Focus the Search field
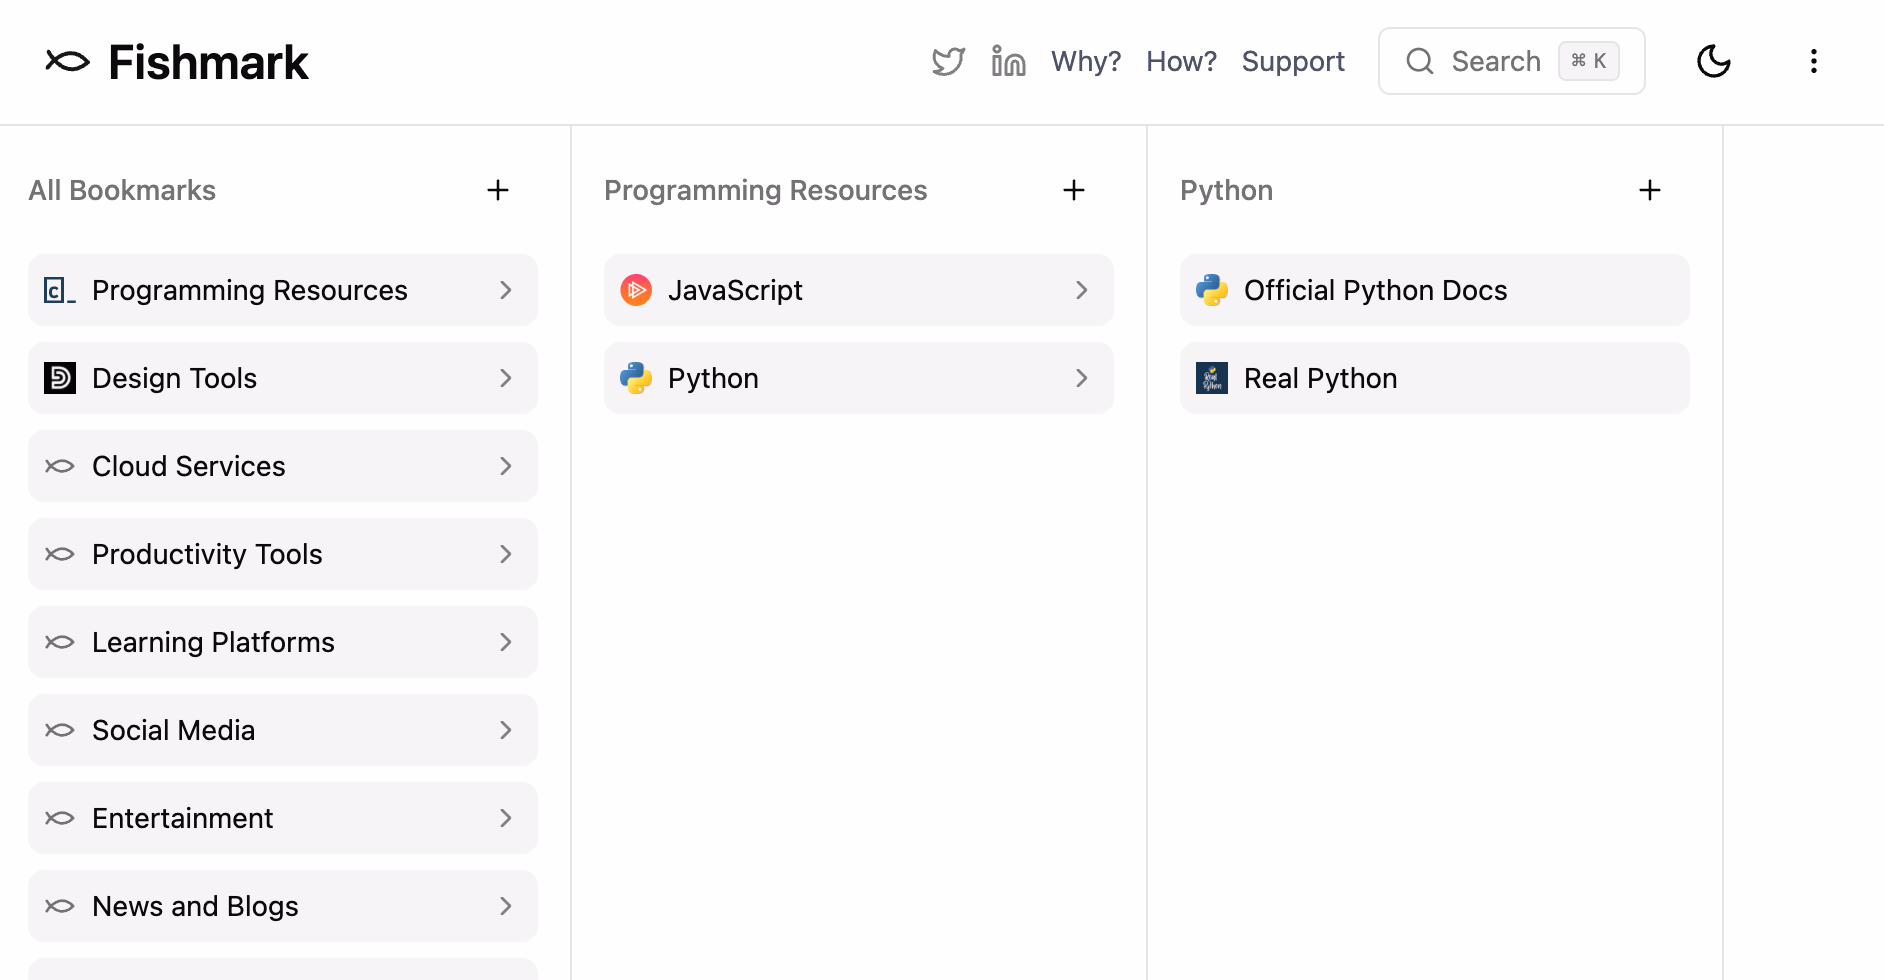The image size is (1884, 980). (x=1495, y=62)
